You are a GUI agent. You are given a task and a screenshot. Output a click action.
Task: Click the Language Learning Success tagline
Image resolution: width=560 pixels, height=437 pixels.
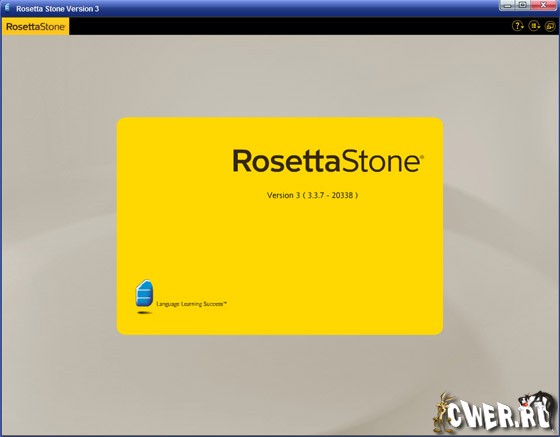click(191, 304)
